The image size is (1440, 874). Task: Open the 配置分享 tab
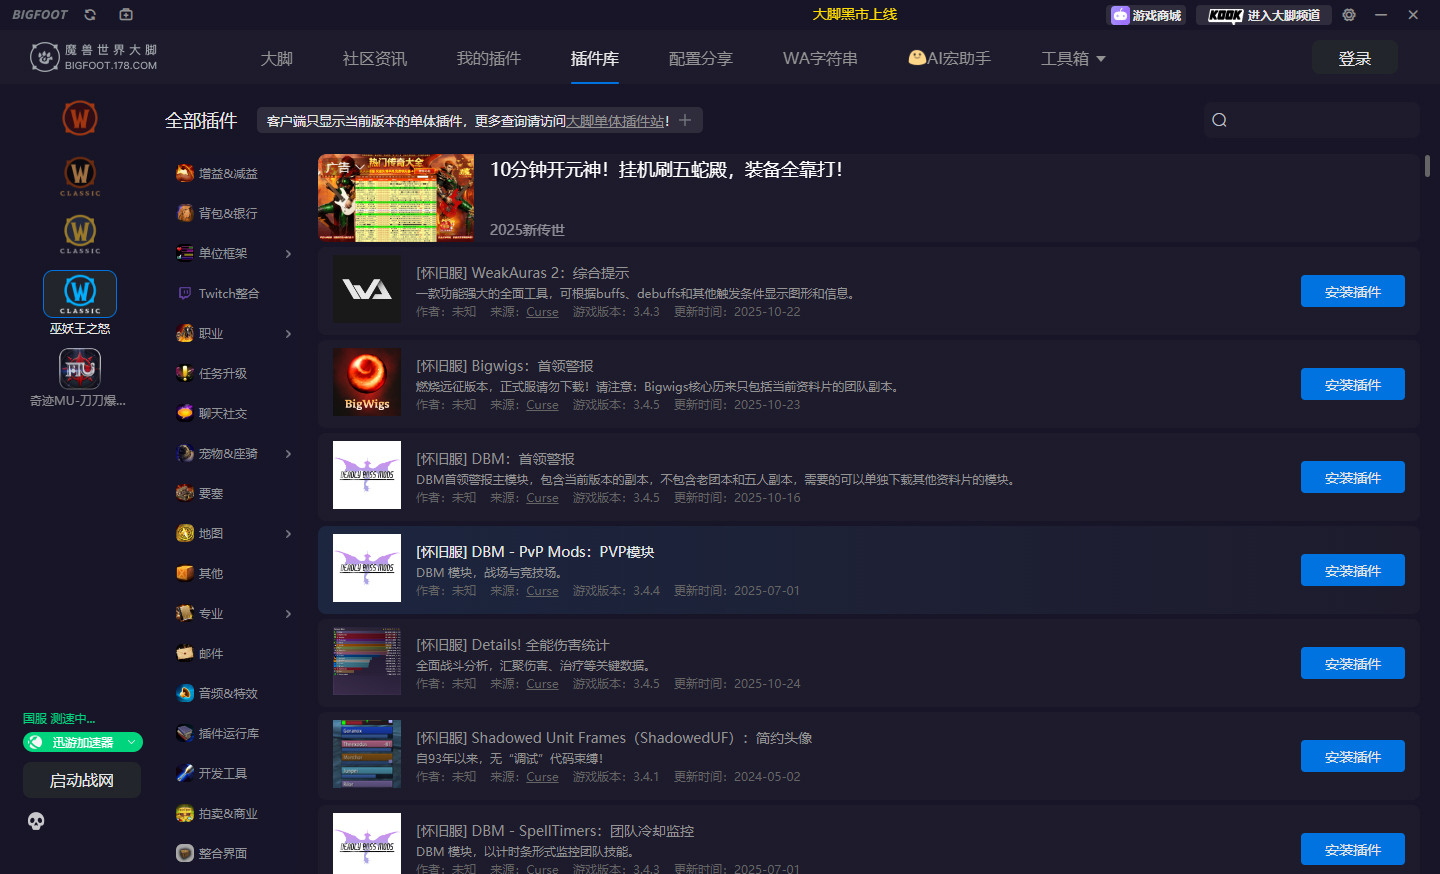pos(701,59)
